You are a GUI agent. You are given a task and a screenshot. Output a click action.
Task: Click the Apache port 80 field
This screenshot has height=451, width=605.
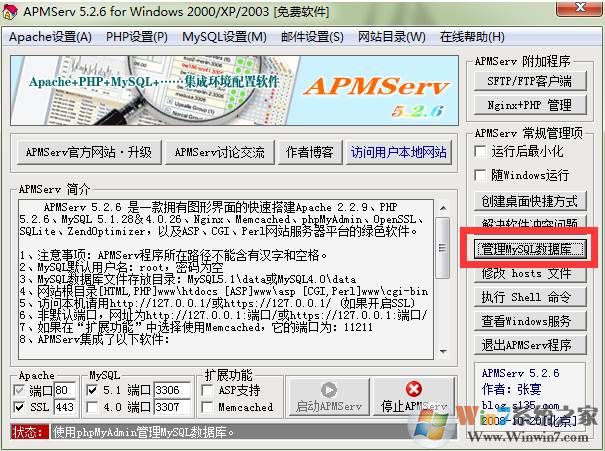64,390
